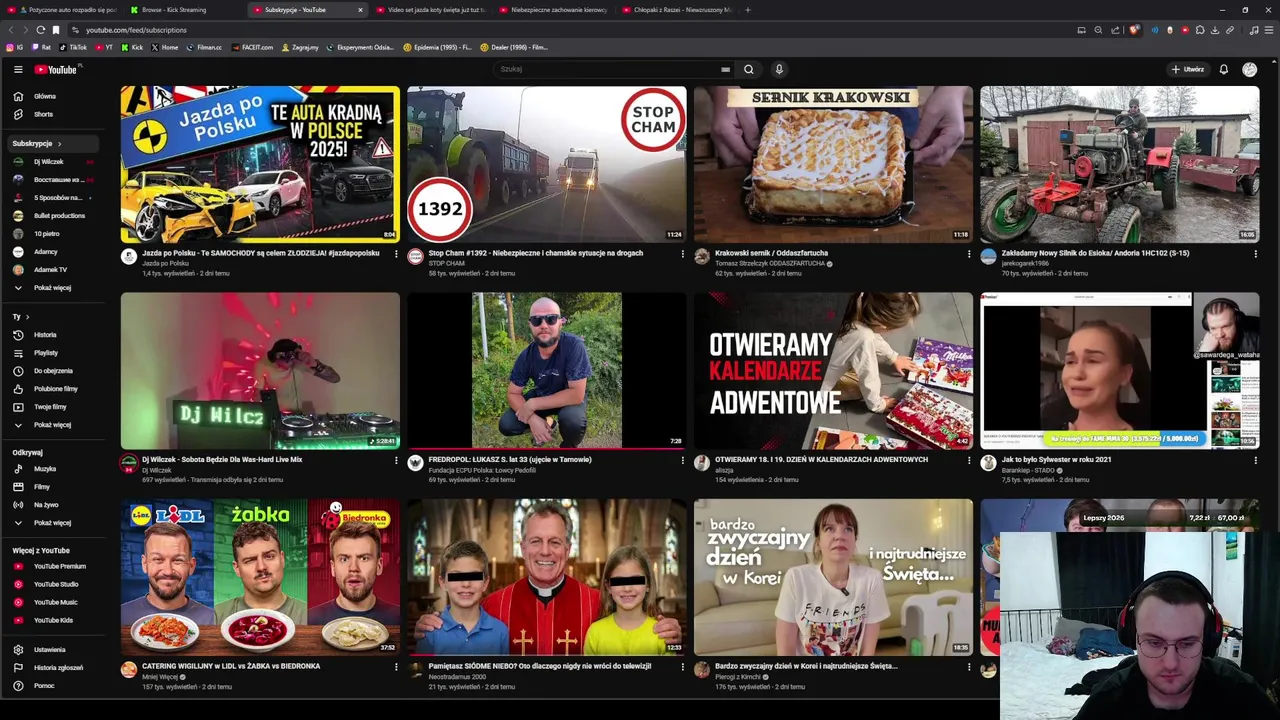Open the YouTube hamburger menu

coord(18,69)
